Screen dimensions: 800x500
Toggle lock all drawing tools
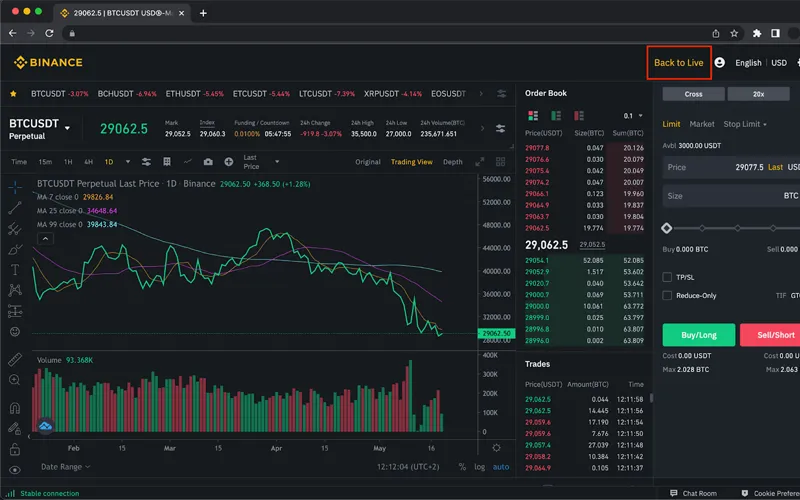(x=15, y=449)
